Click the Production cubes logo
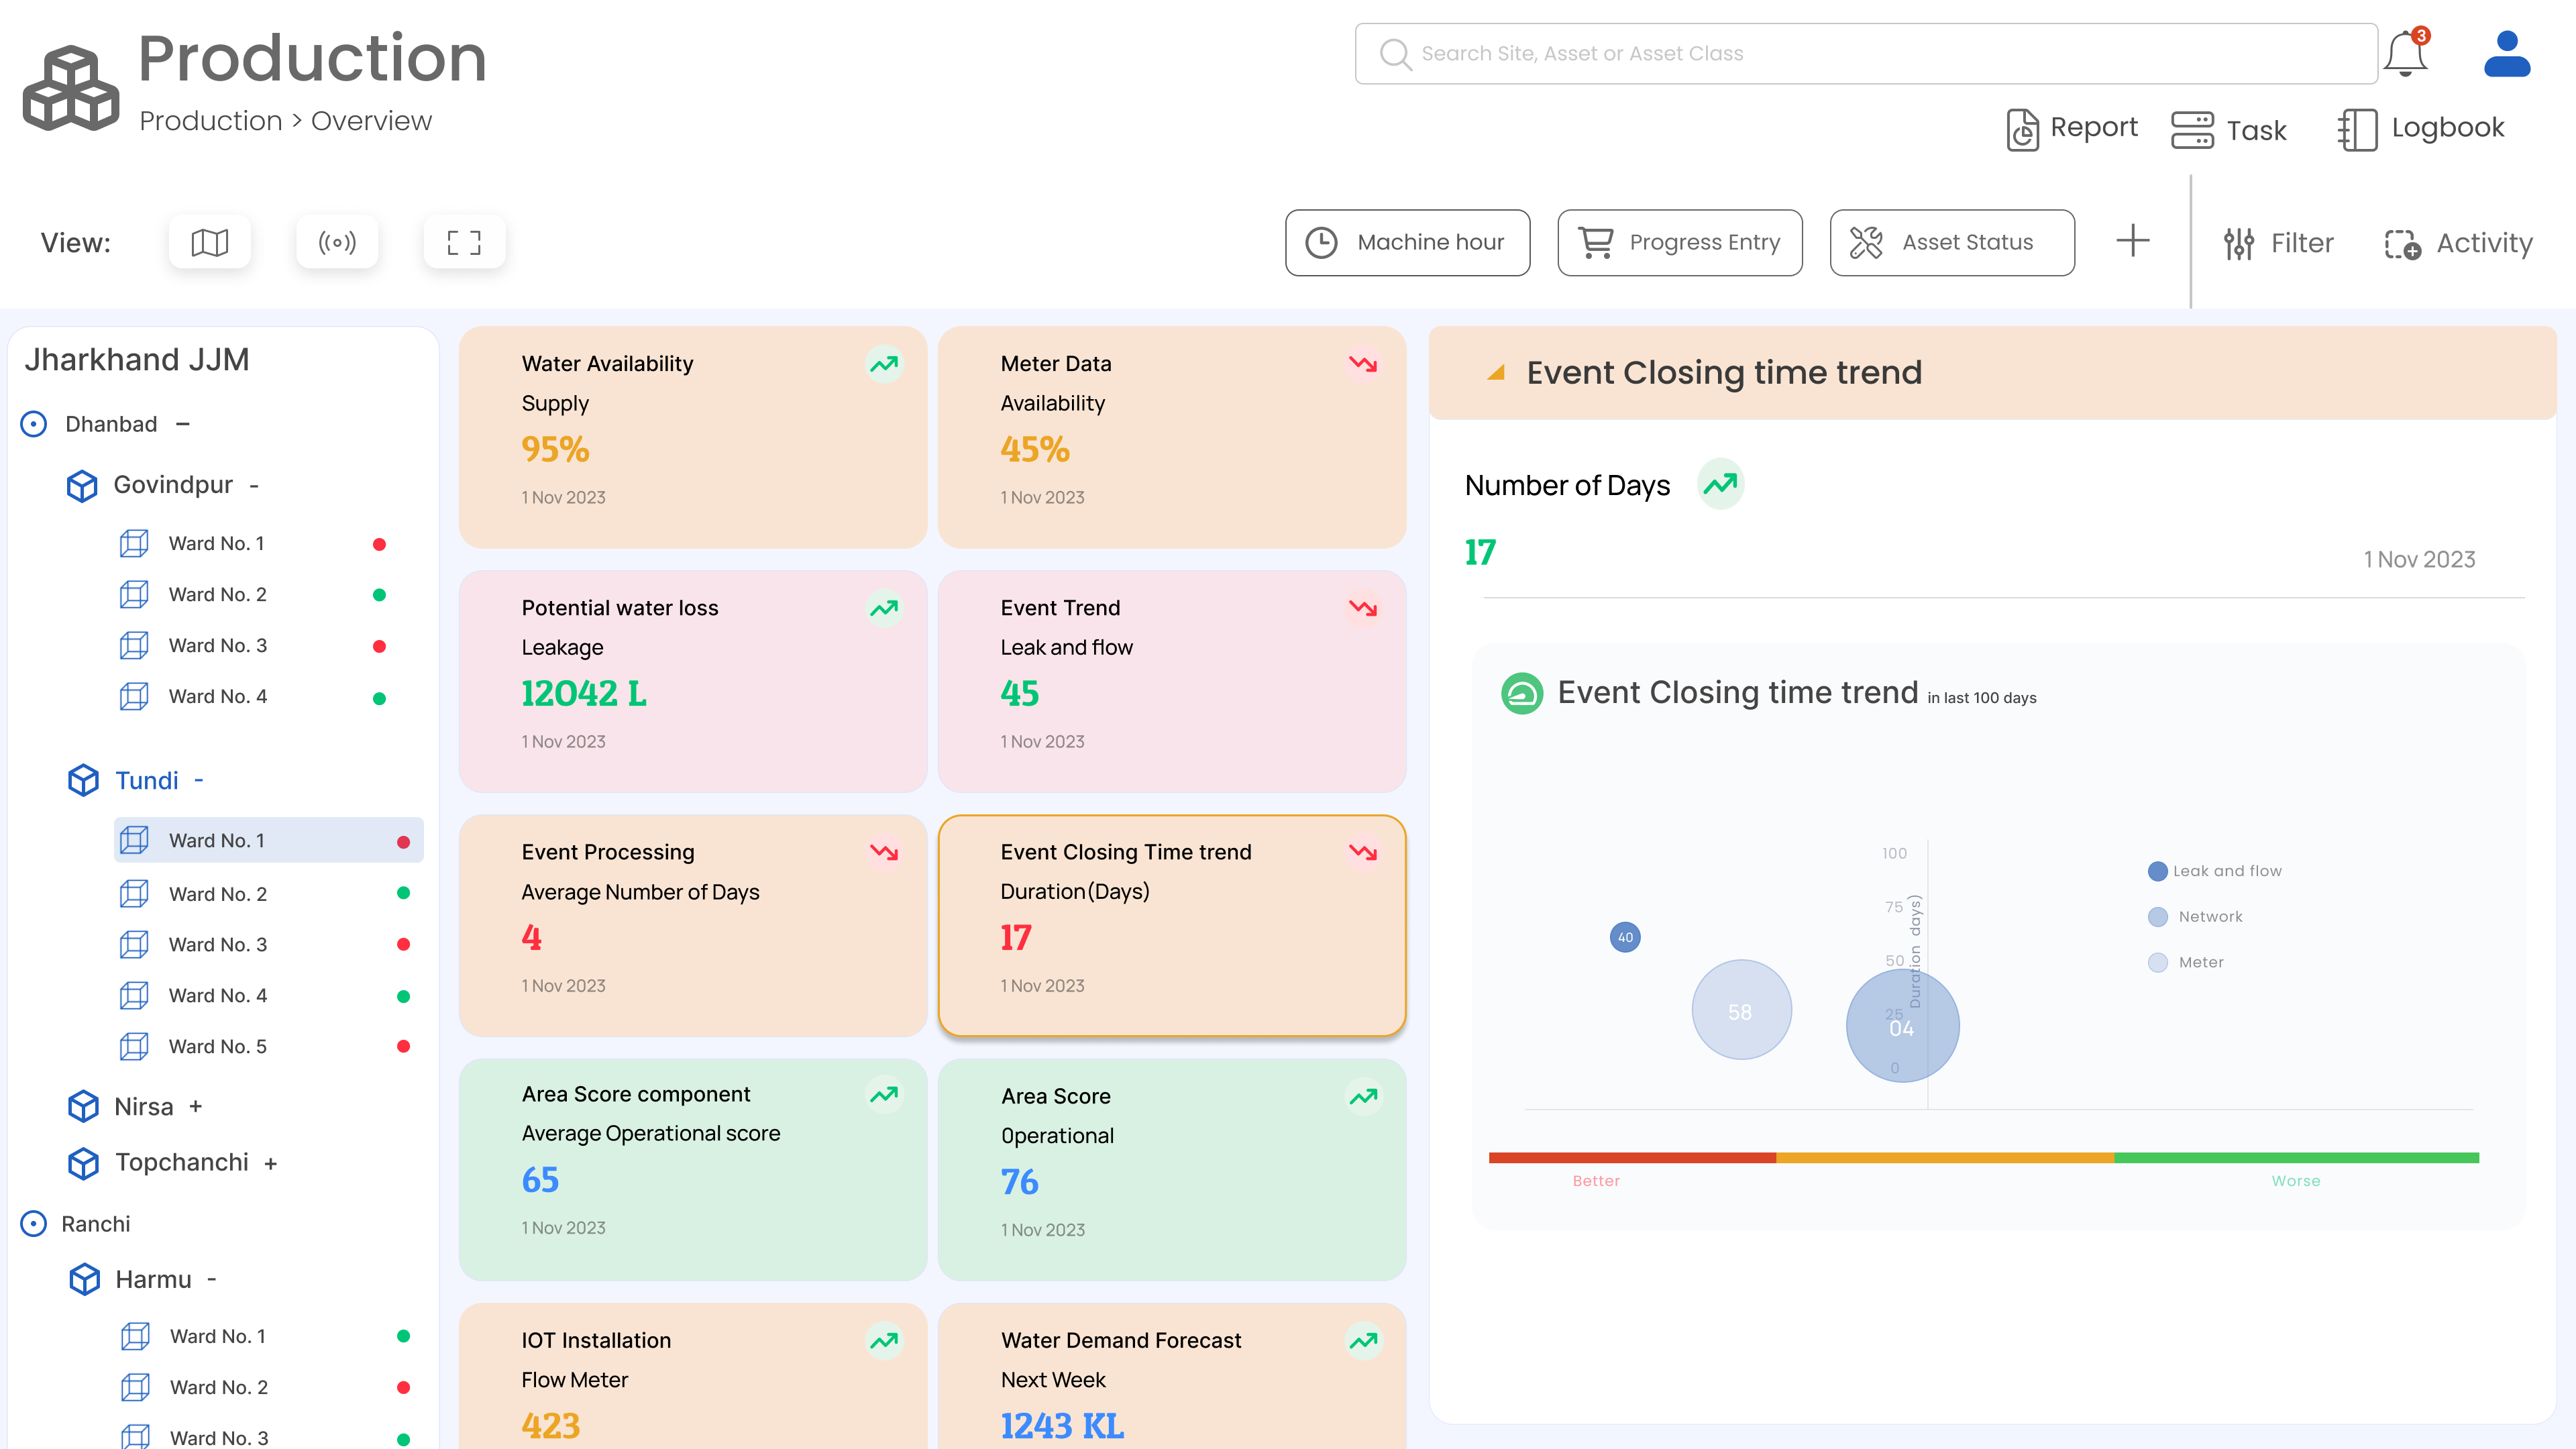2576x1449 pixels. tap(71, 88)
